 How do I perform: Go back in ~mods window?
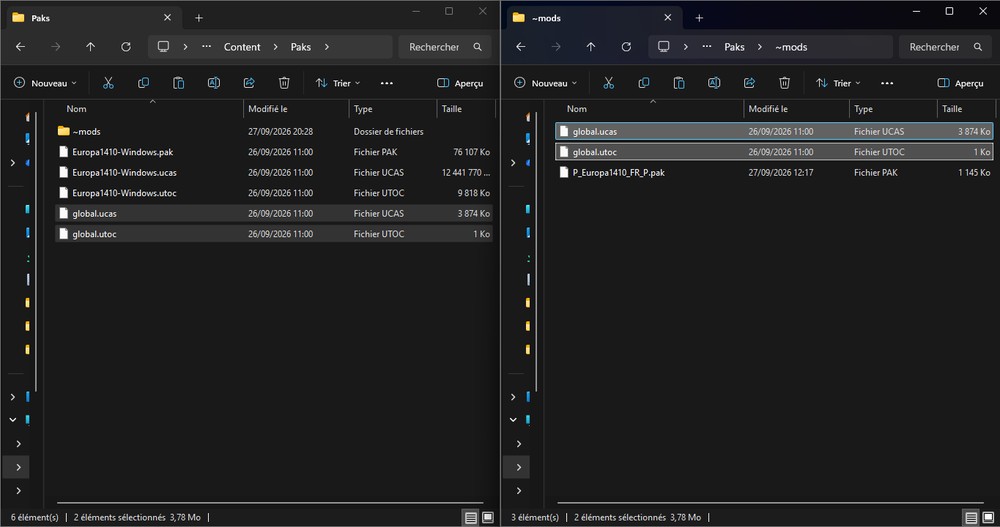[x=520, y=47]
